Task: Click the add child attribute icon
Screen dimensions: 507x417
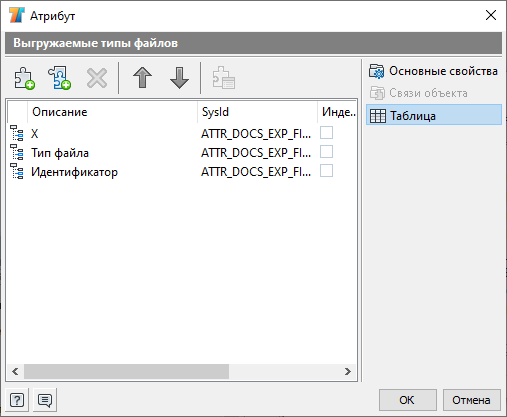Action: [x=60, y=78]
